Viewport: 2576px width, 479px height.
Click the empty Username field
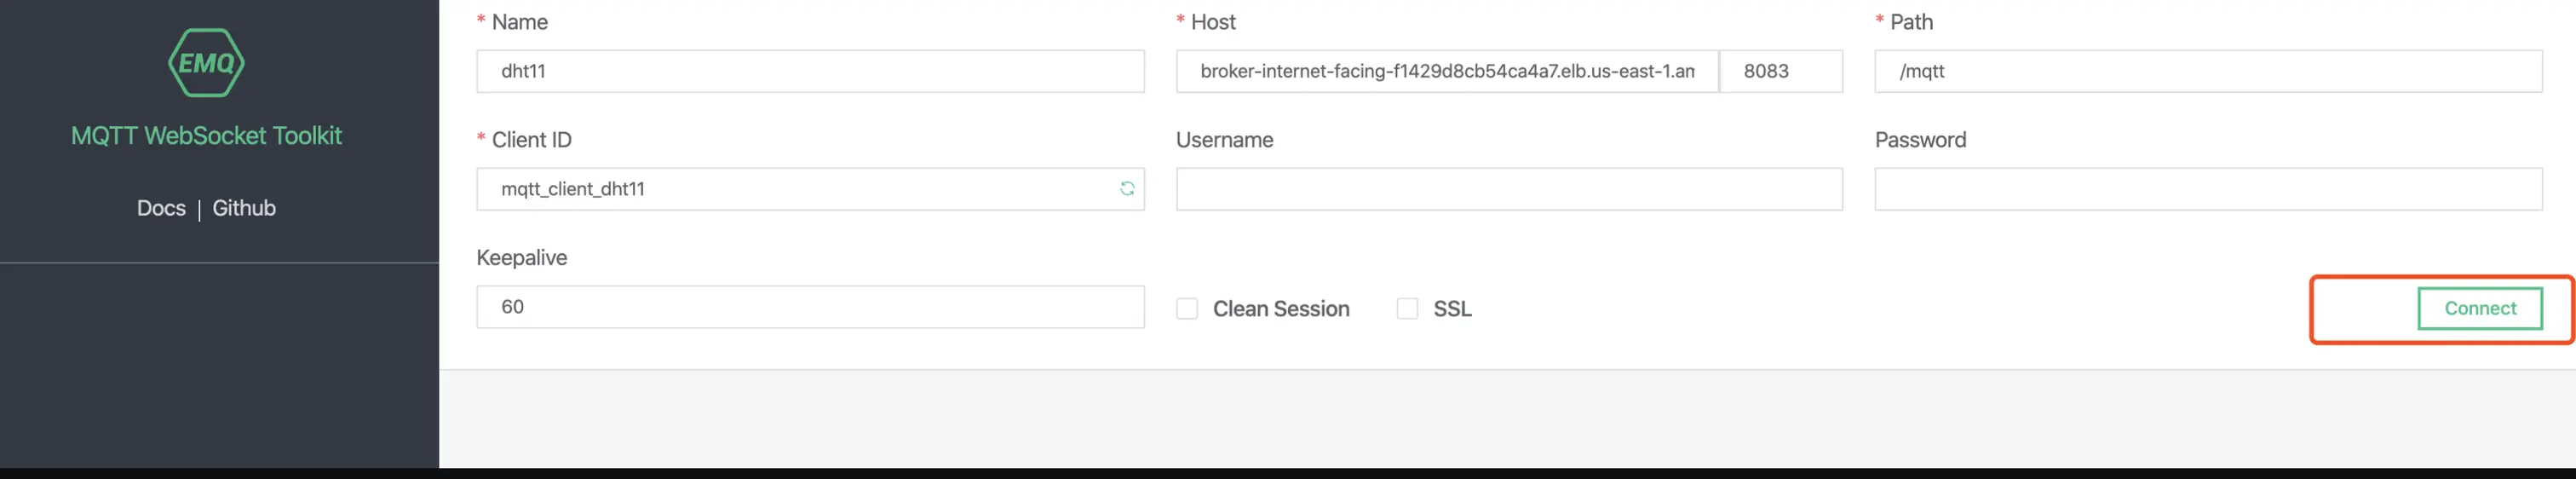click(x=1509, y=189)
